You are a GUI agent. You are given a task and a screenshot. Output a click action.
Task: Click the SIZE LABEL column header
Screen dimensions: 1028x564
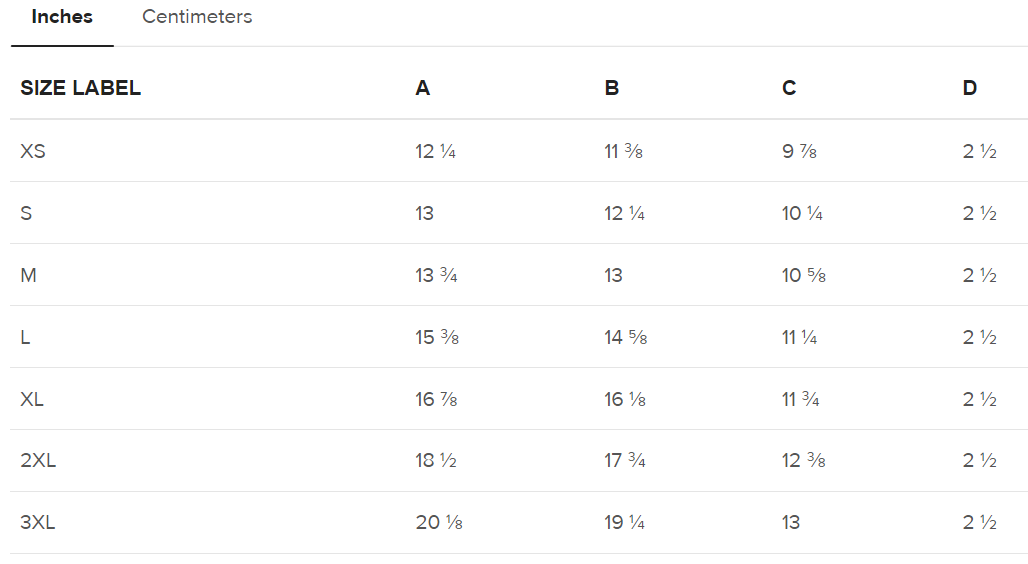(80, 88)
